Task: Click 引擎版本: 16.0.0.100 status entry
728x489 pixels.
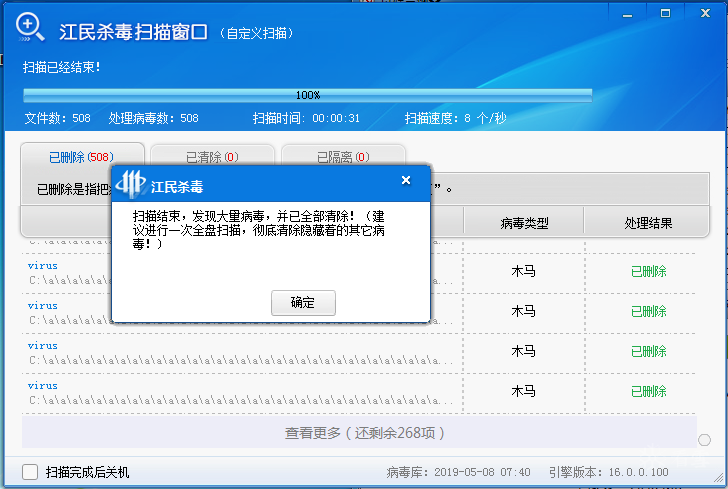Action: click(x=609, y=472)
